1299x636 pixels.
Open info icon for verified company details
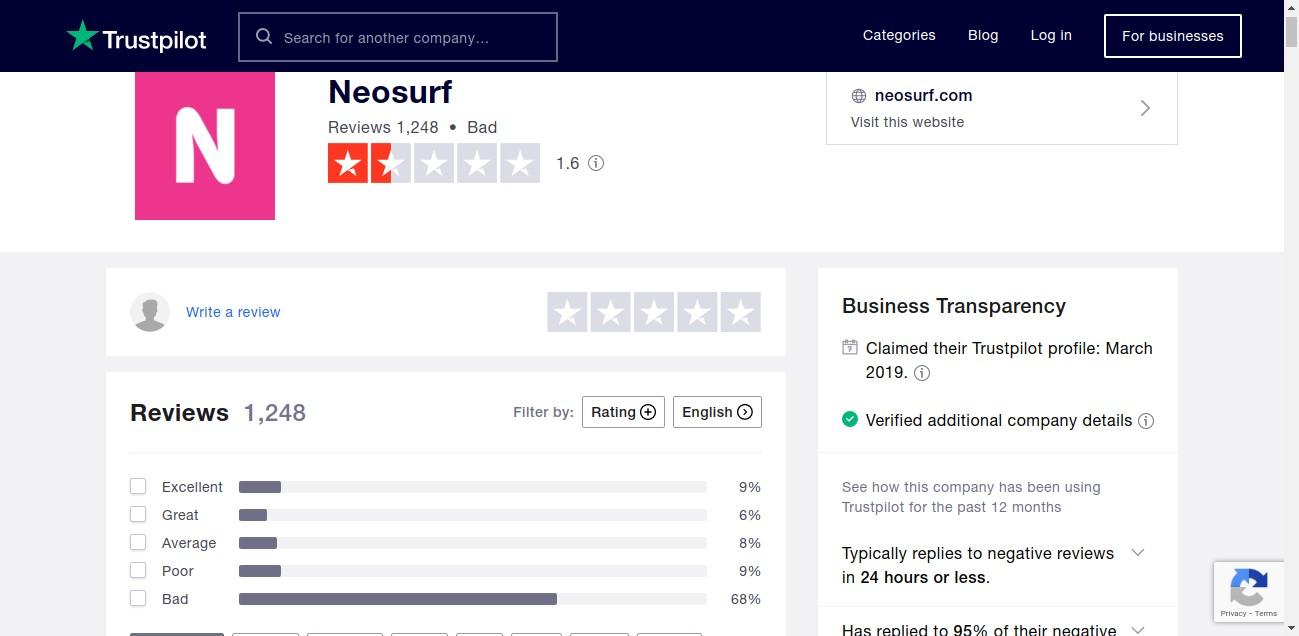(x=1146, y=421)
